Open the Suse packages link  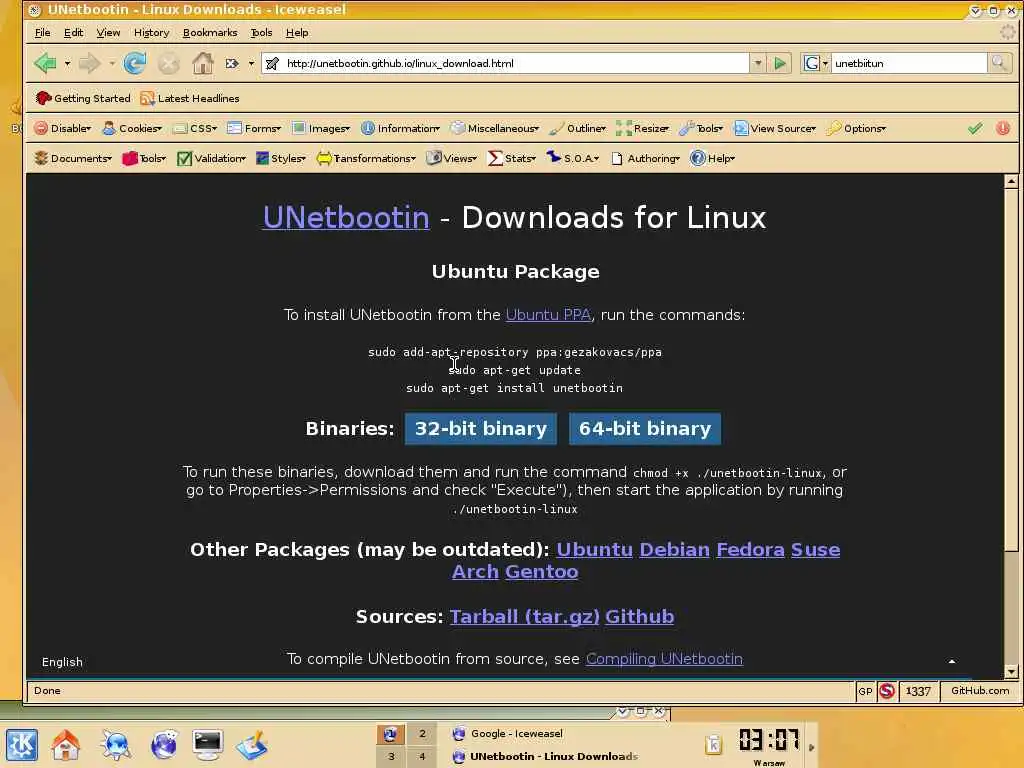tap(816, 550)
